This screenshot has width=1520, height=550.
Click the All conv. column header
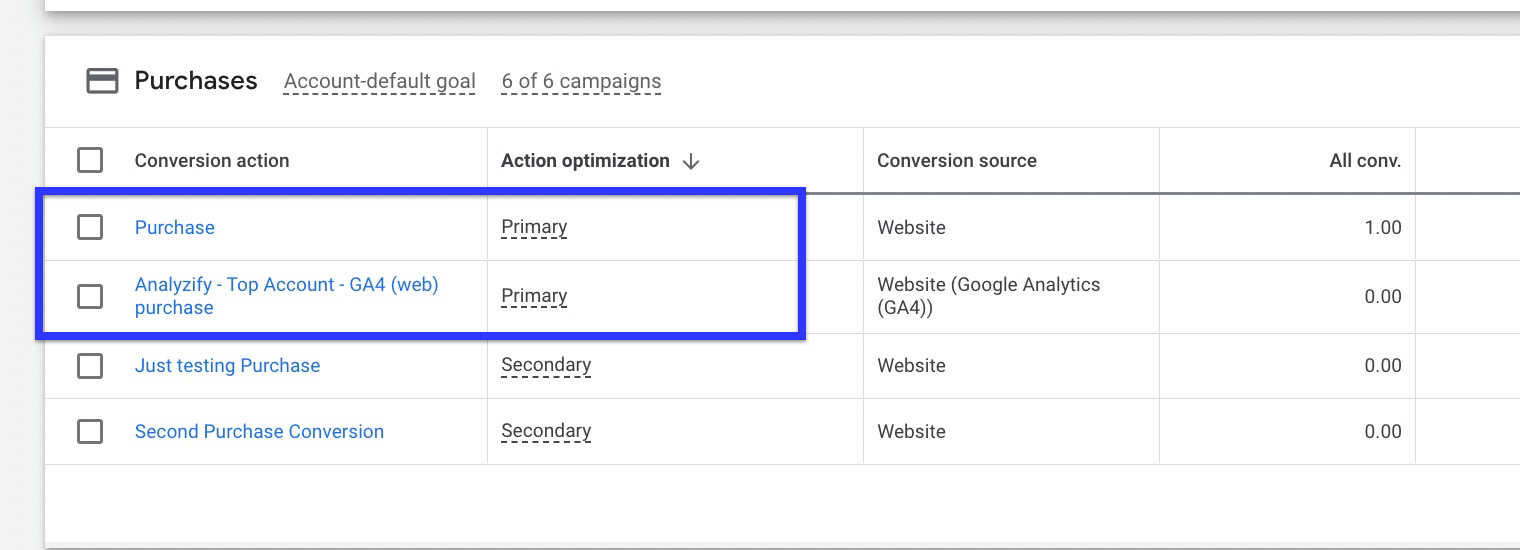pos(1365,161)
